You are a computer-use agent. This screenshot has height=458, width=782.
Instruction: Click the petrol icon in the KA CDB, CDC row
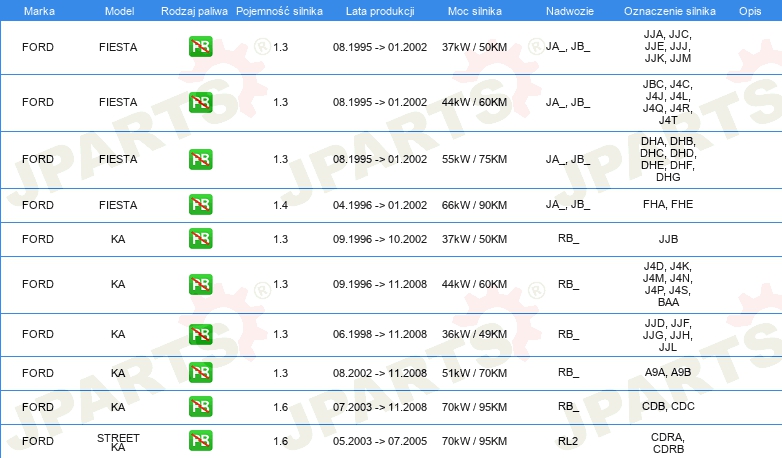pos(200,407)
